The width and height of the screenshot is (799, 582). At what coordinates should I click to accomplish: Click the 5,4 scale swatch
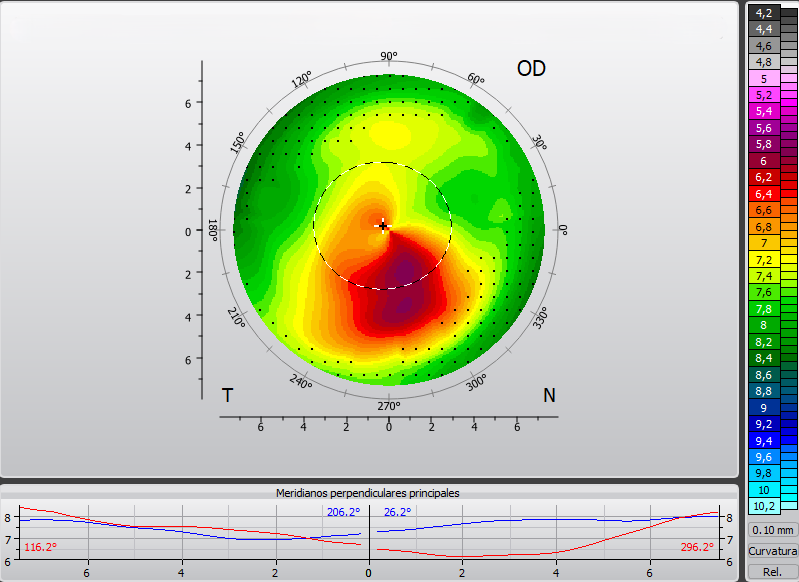click(764, 111)
